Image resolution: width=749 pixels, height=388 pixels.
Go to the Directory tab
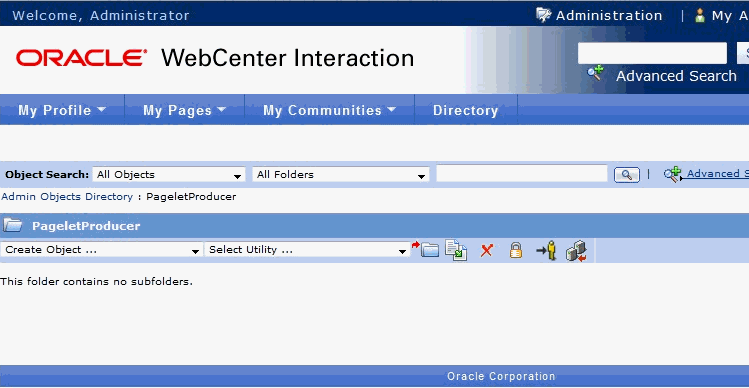coord(466,110)
